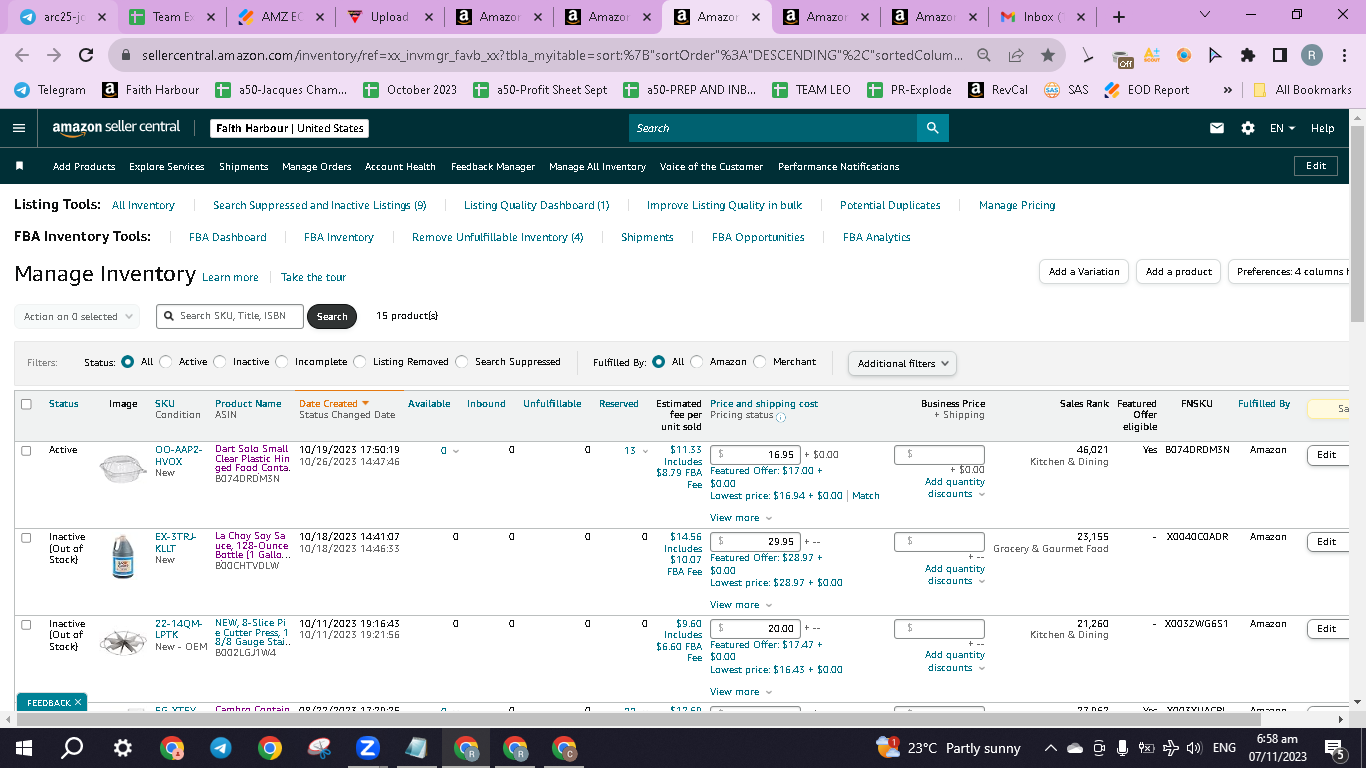Open the Telegram bookmark in the bookmarks bar

(x=50, y=89)
